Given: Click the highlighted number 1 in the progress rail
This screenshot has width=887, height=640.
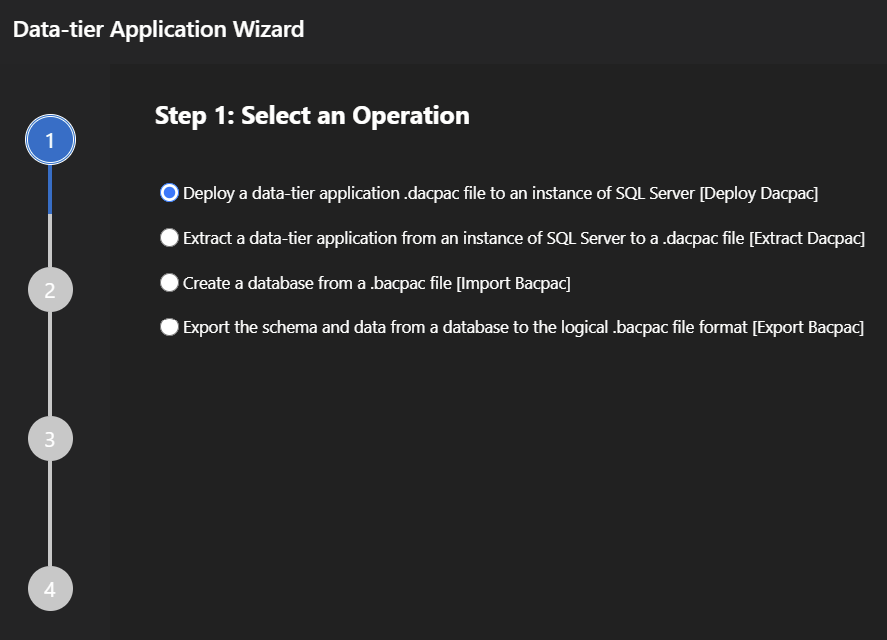Looking at the screenshot, I should [x=49, y=139].
